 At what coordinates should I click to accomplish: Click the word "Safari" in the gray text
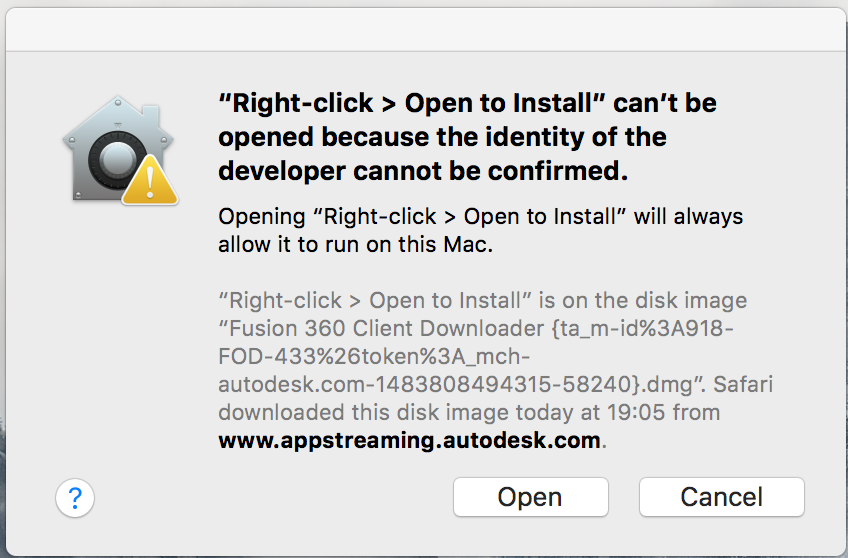[740, 384]
